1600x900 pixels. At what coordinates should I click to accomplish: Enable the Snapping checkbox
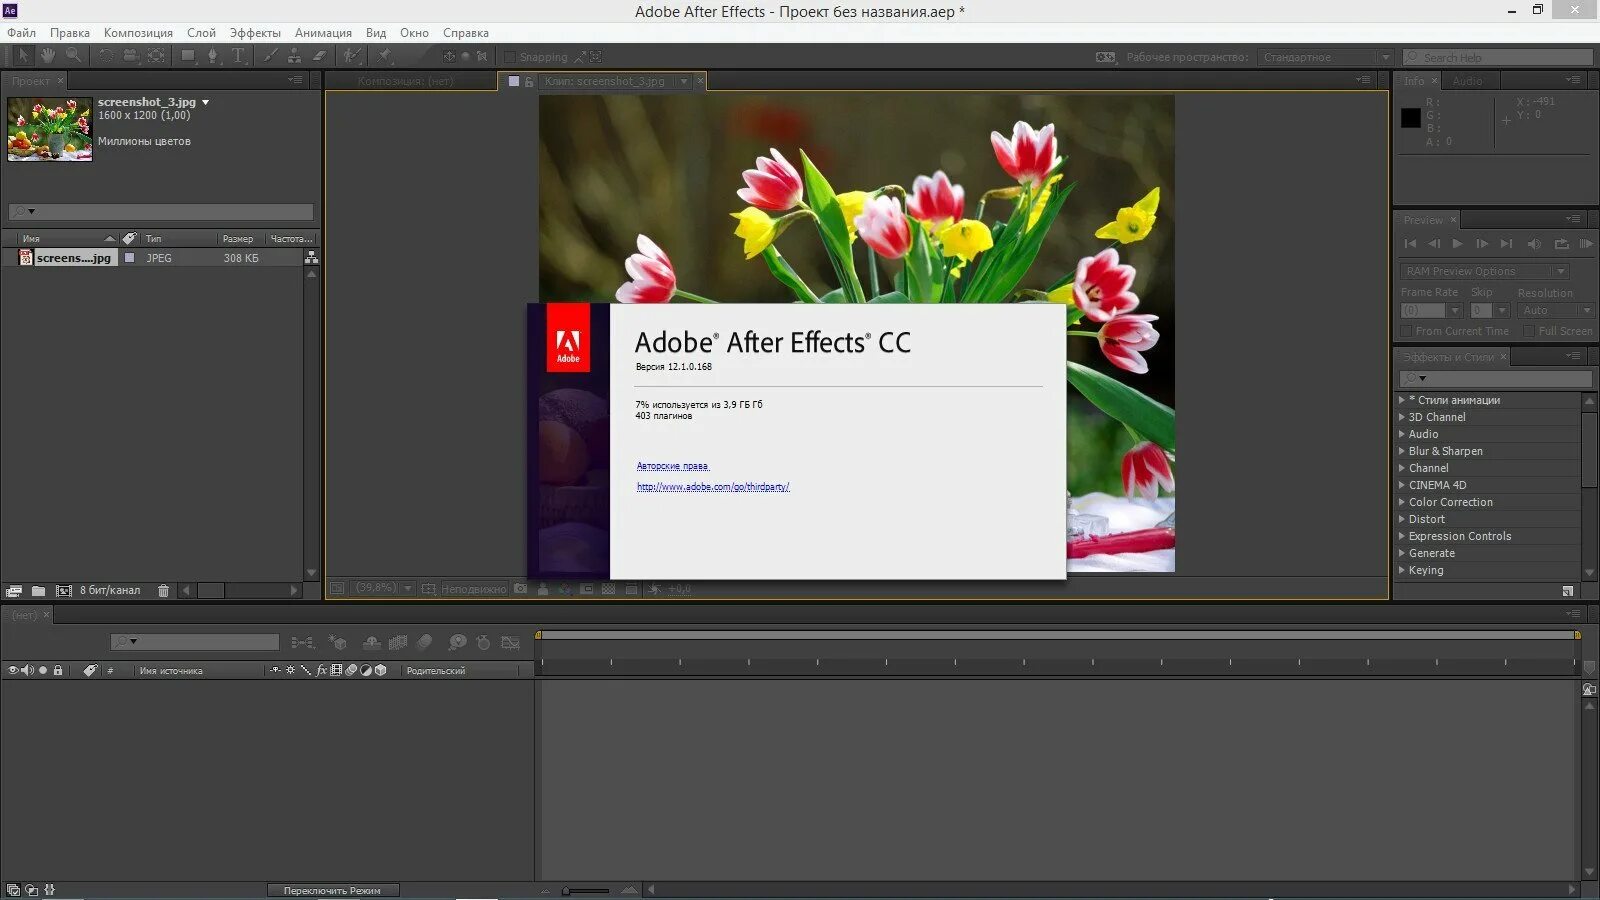coord(509,57)
